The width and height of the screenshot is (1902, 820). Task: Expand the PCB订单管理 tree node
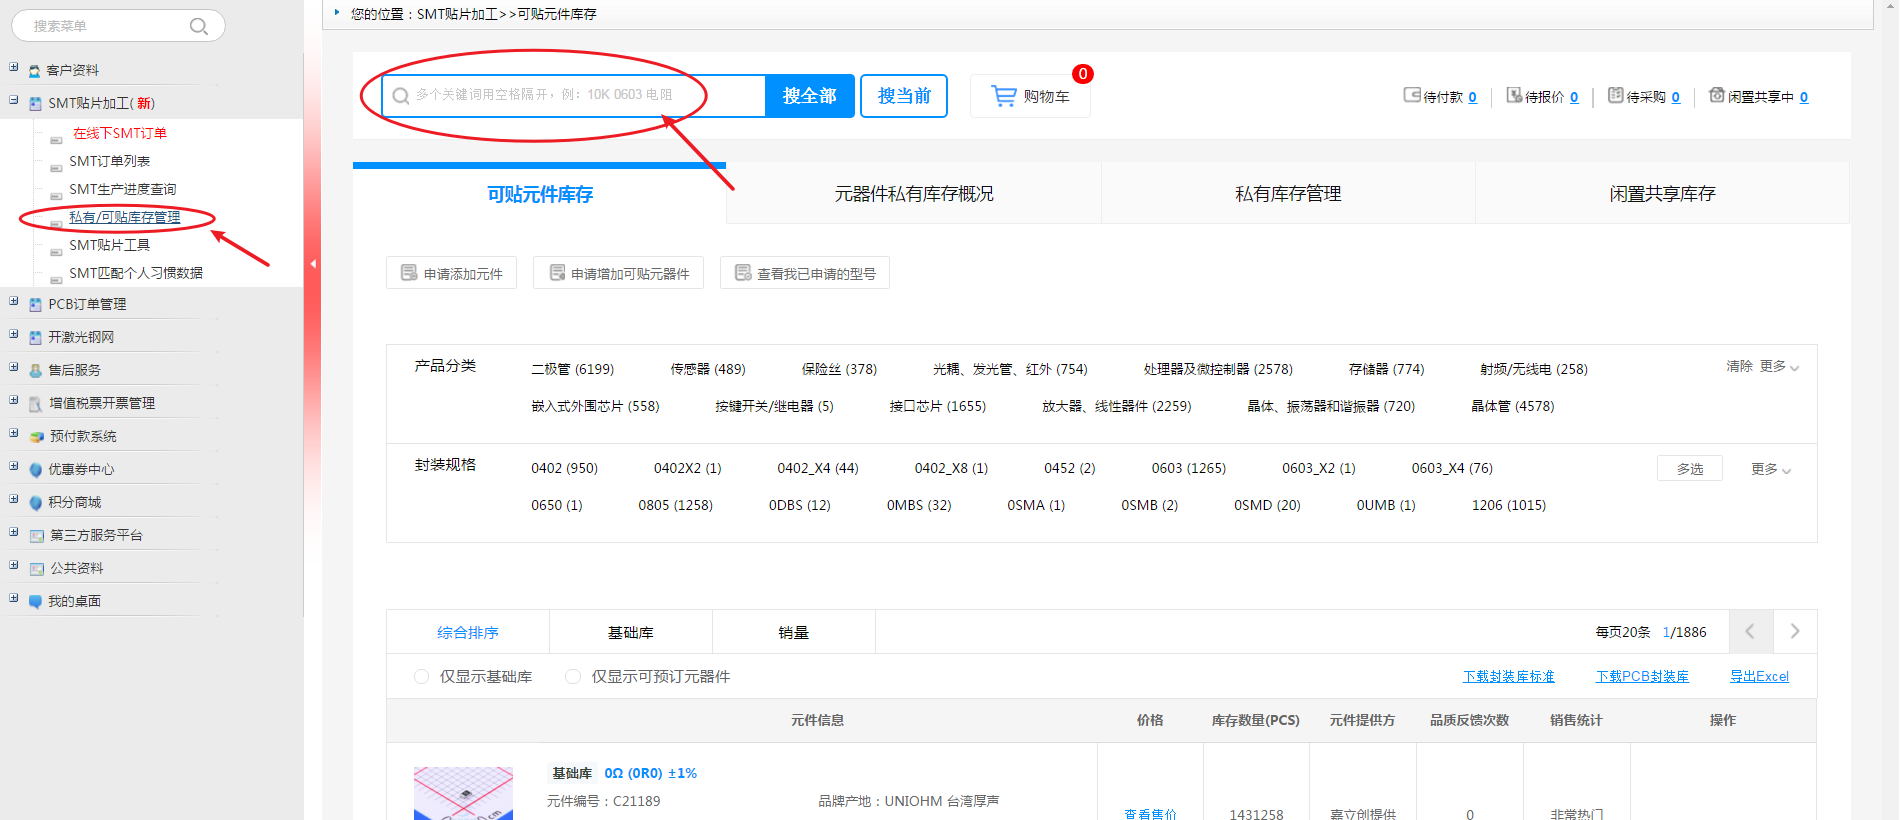14,301
